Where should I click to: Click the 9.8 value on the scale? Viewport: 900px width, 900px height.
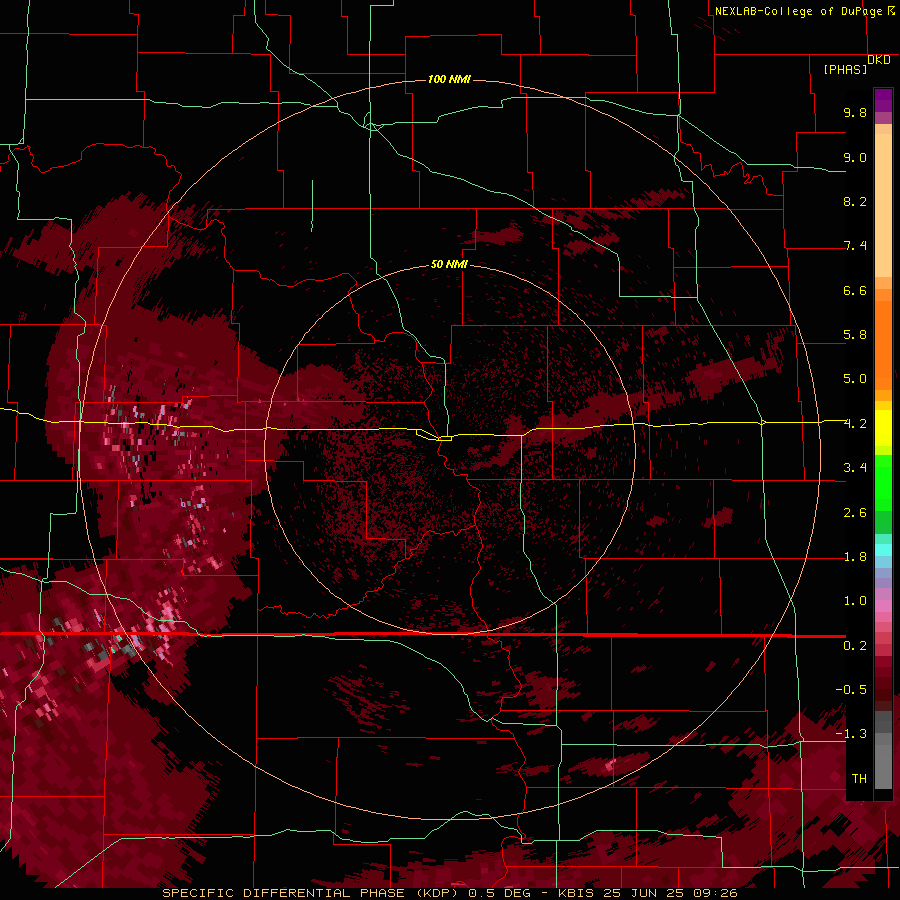point(855,112)
